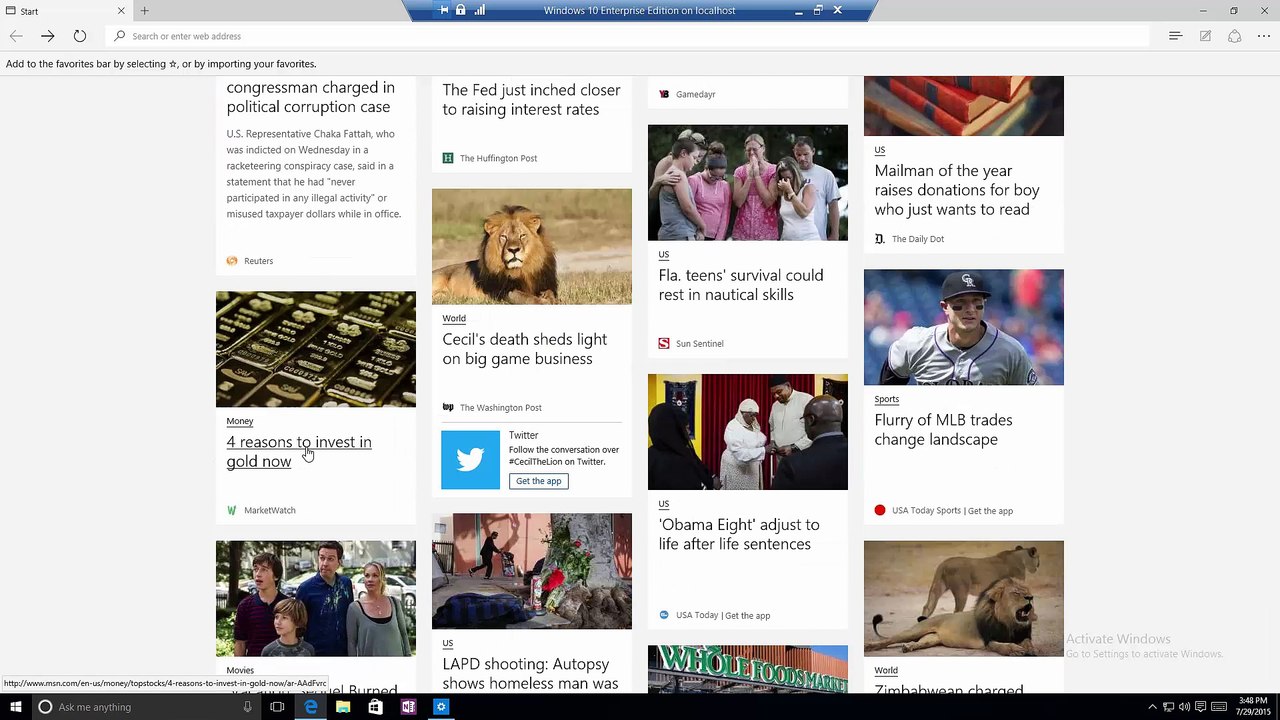
Task: Click the Washington Post source icon
Action: [448, 407]
